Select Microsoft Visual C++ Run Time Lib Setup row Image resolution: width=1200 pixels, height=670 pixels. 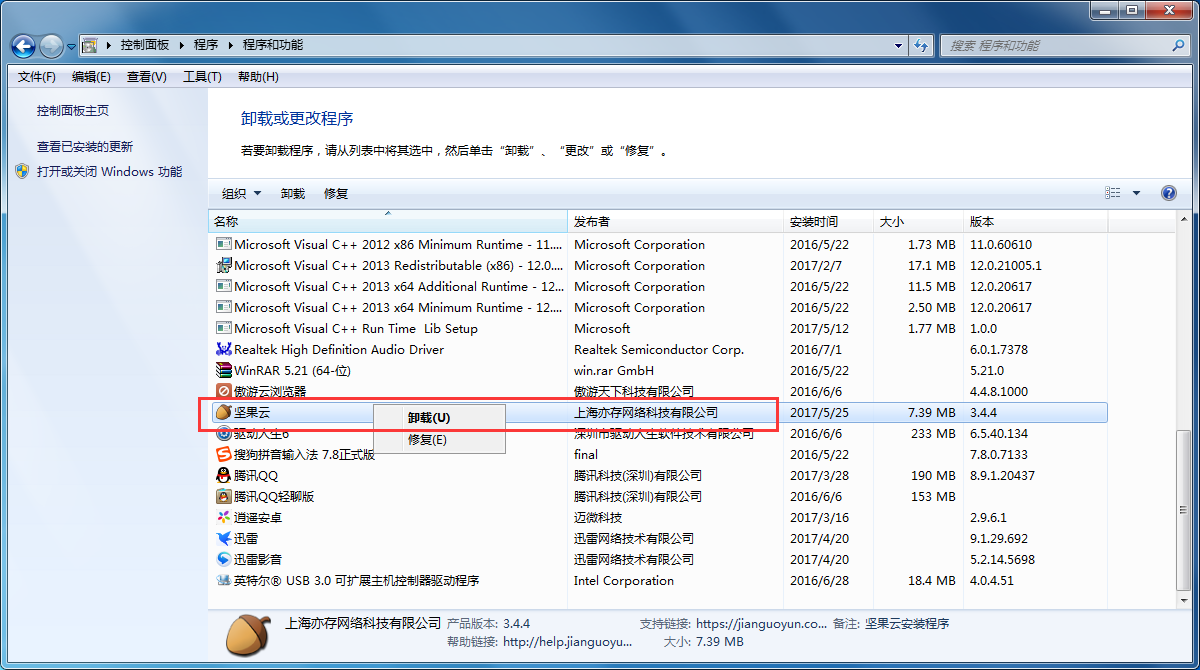660,328
